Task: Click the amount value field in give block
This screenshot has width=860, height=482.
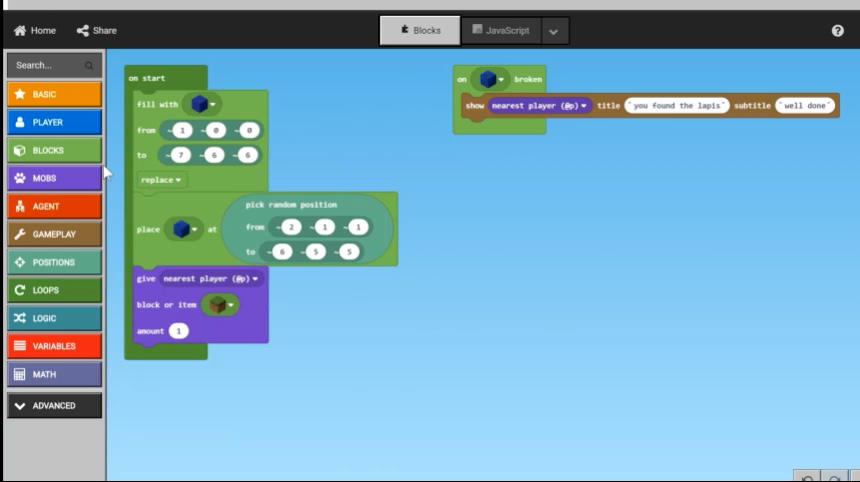Action: pyautogui.click(x=178, y=331)
